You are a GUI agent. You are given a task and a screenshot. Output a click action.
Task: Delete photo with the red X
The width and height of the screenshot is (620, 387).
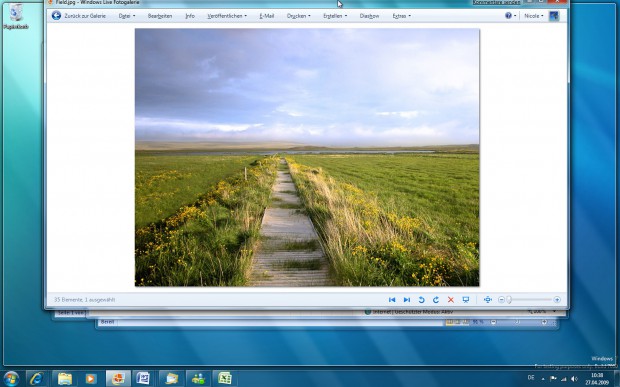pyautogui.click(x=450, y=300)
